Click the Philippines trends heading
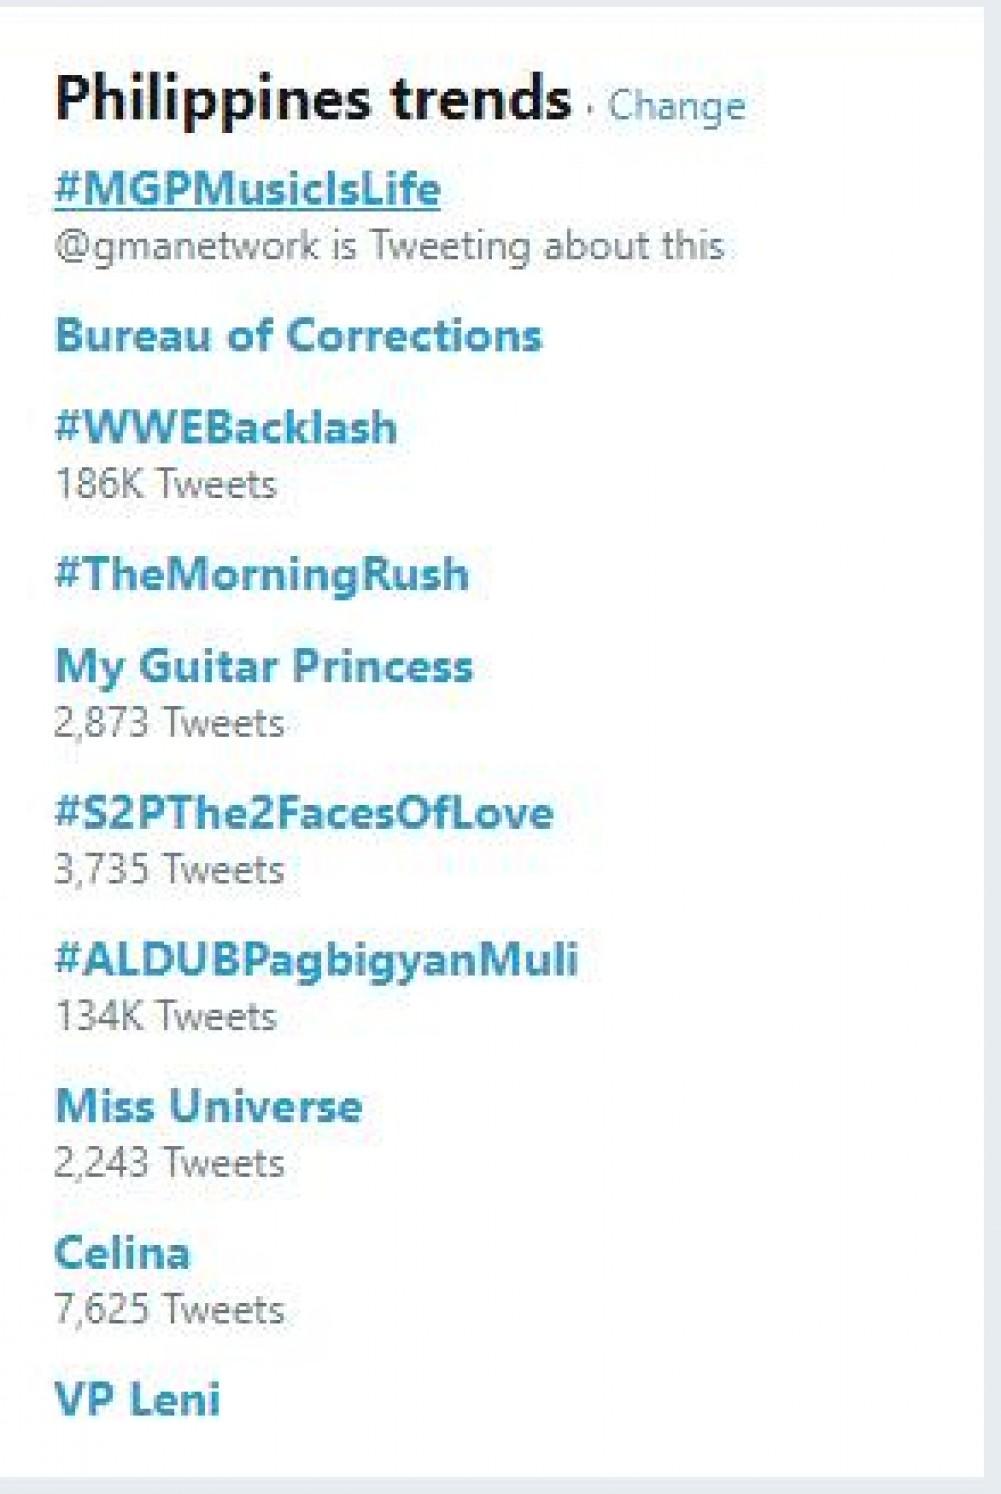This screenshot has height=1494, width=1001. (312, 99)
